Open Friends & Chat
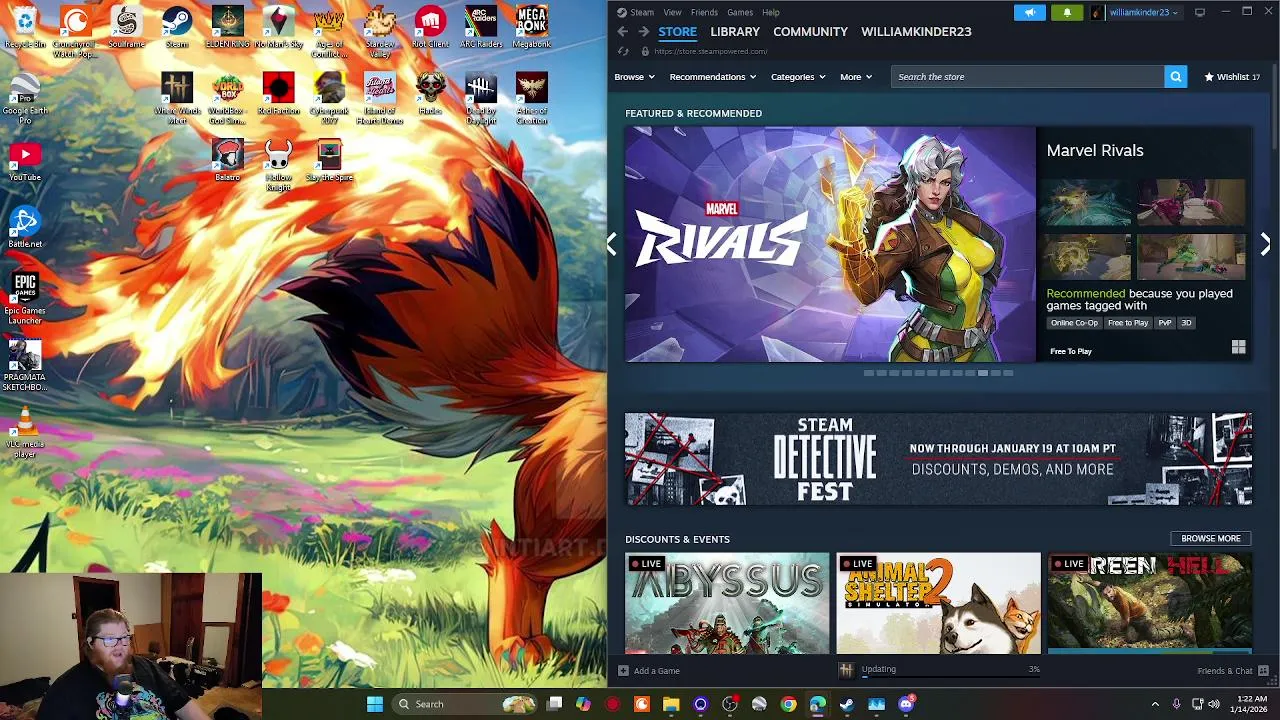This screenshot has height=720, width=1280. coord(1232,671)
